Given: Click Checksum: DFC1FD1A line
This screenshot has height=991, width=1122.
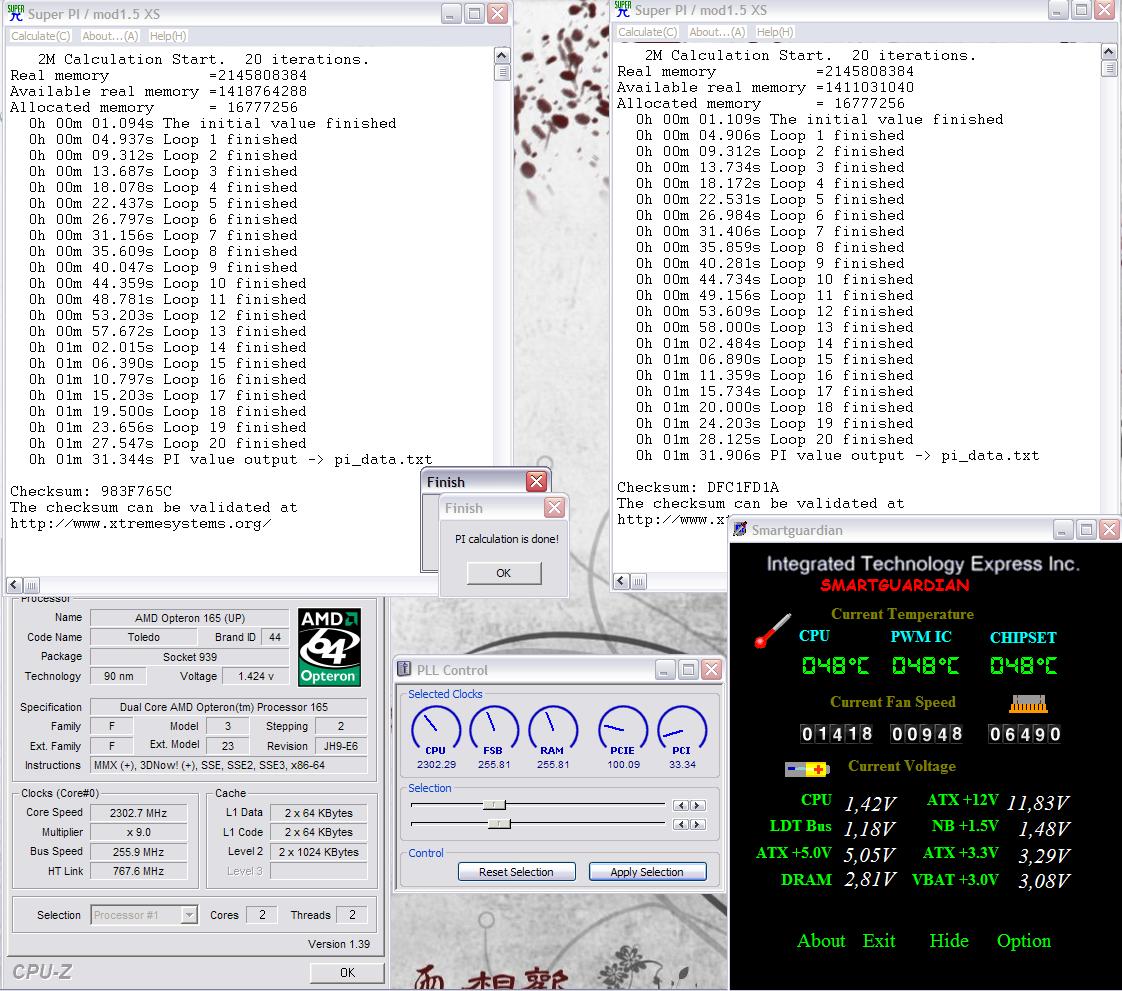Looking at the screenshot, I should (698, 487).
